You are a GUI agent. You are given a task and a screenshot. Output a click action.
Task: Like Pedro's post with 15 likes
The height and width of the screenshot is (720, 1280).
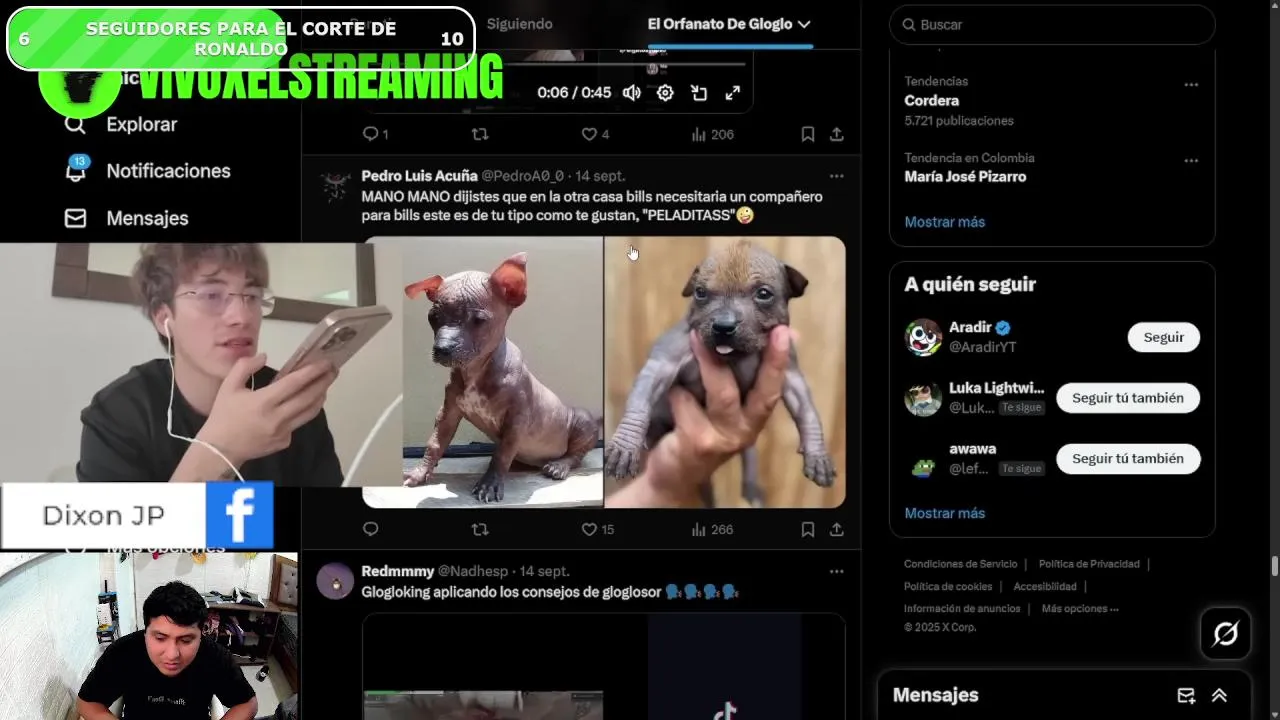598,529
